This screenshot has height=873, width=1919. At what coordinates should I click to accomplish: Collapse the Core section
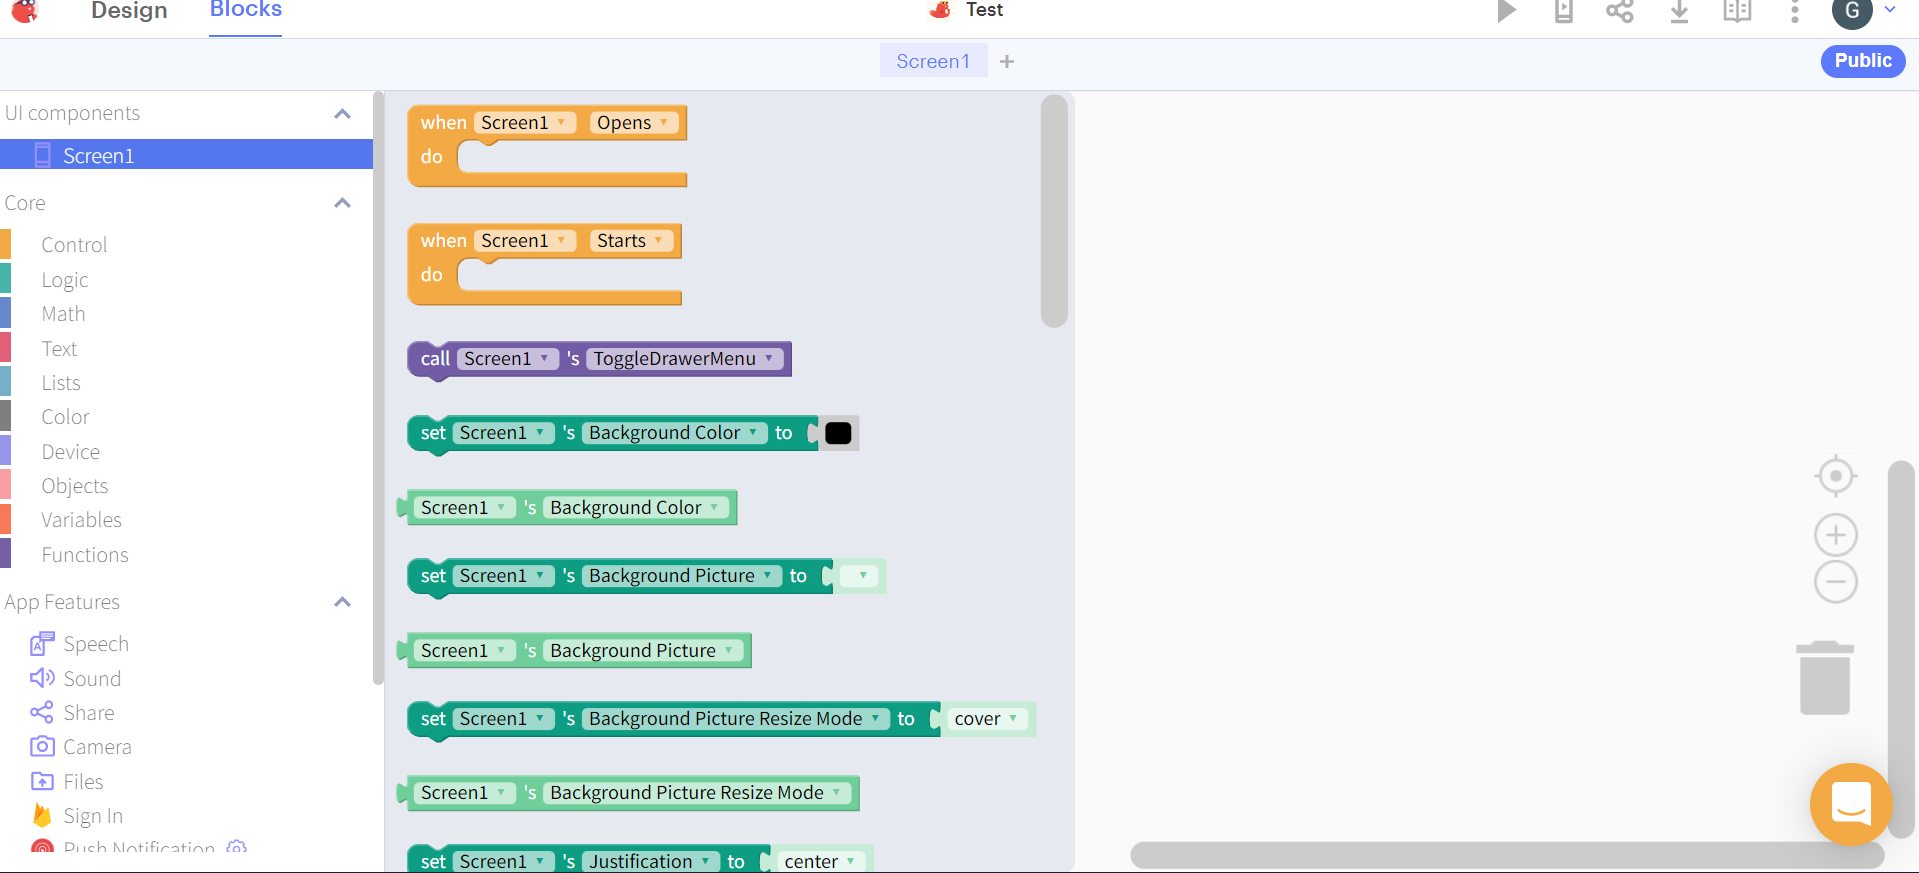pos(342,203)
